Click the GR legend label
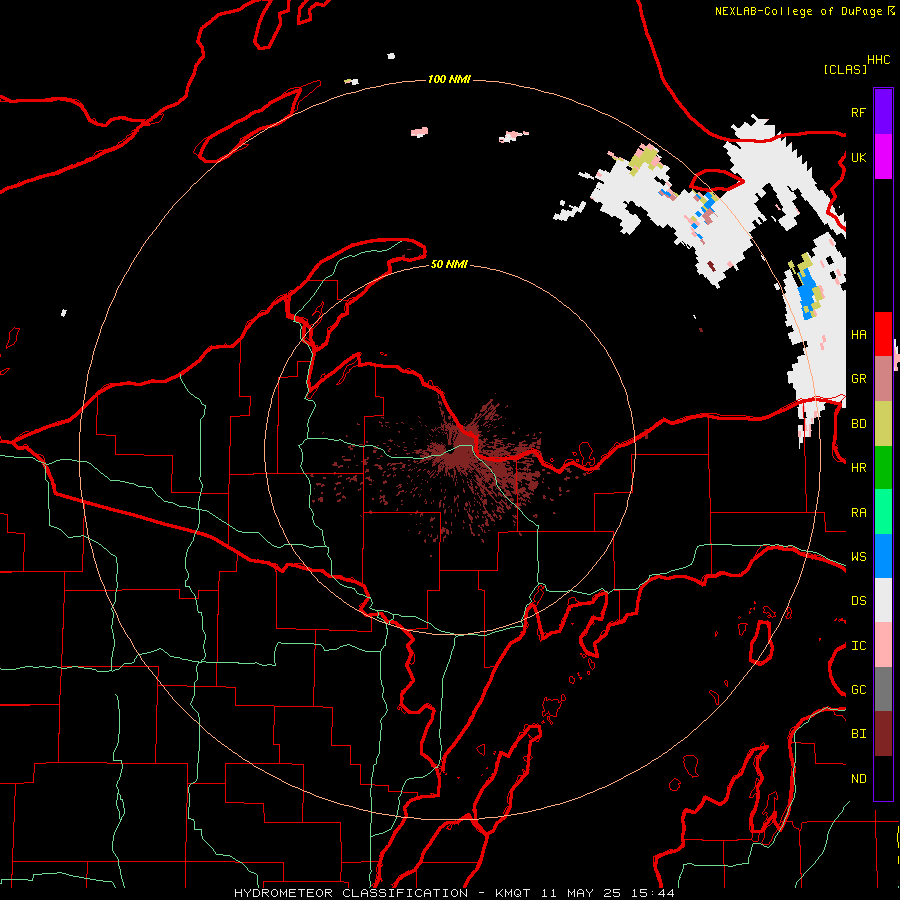The image size is (900, 900). coord(858,378)
